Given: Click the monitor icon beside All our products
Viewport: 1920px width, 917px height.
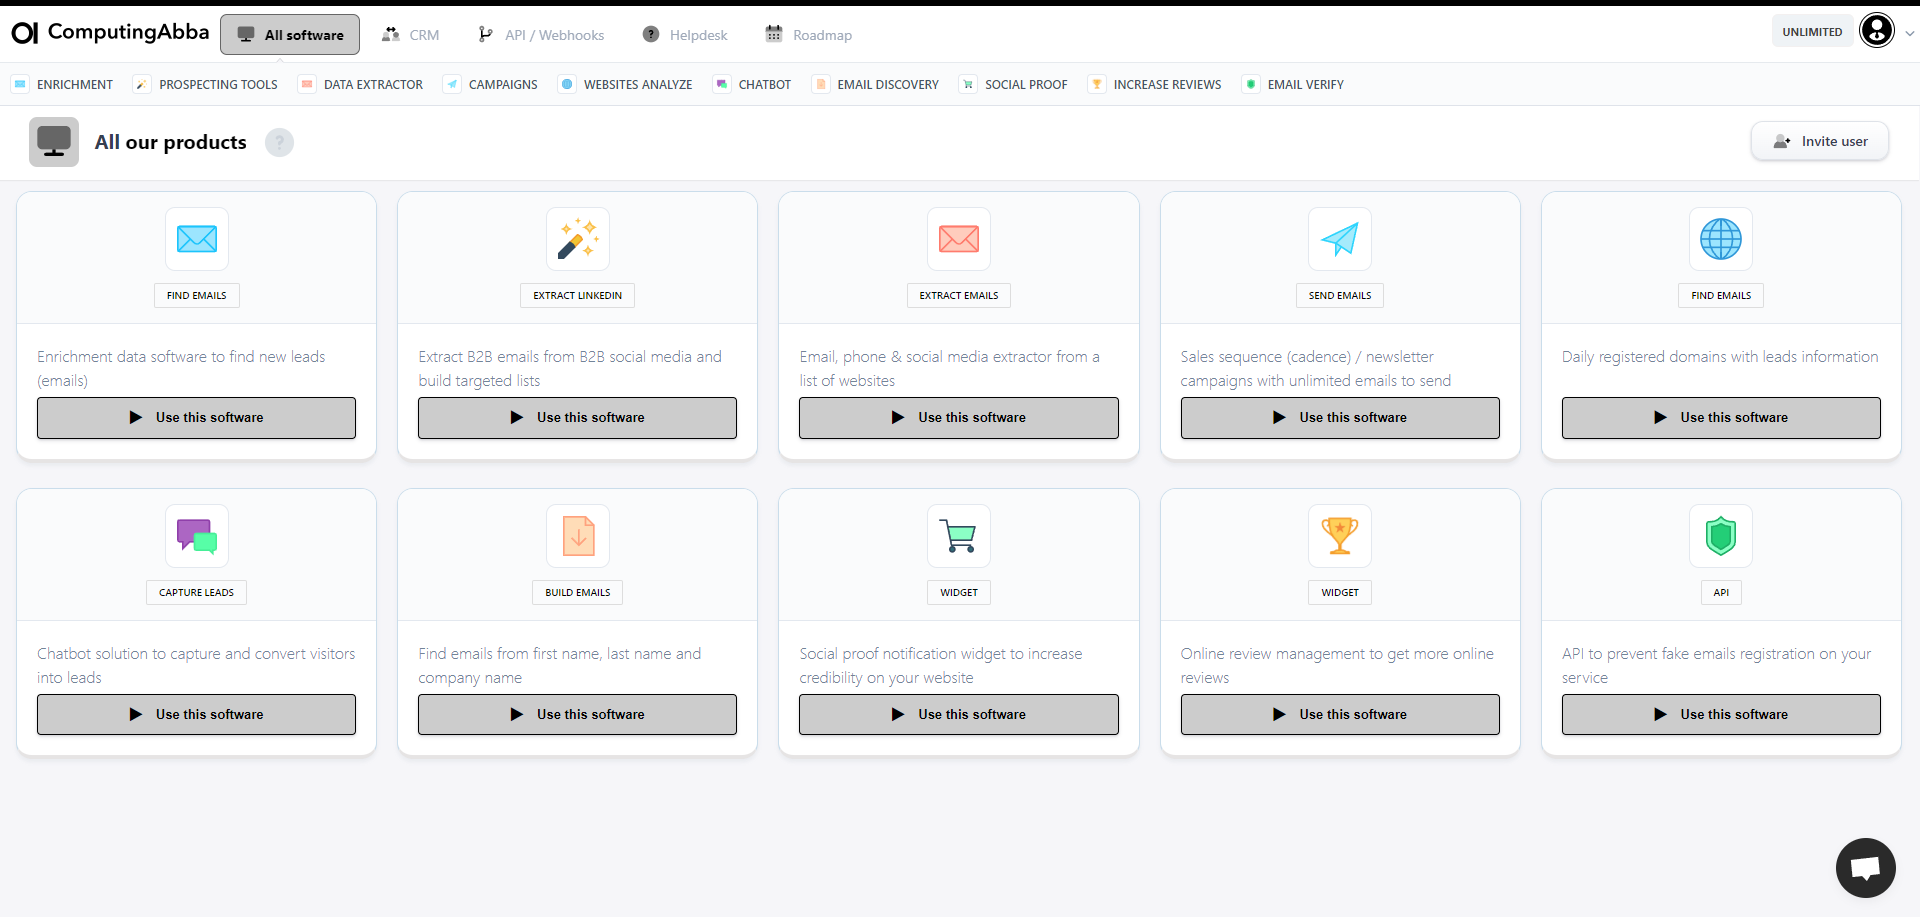Looking at the screenshot, I should (54, 142).
